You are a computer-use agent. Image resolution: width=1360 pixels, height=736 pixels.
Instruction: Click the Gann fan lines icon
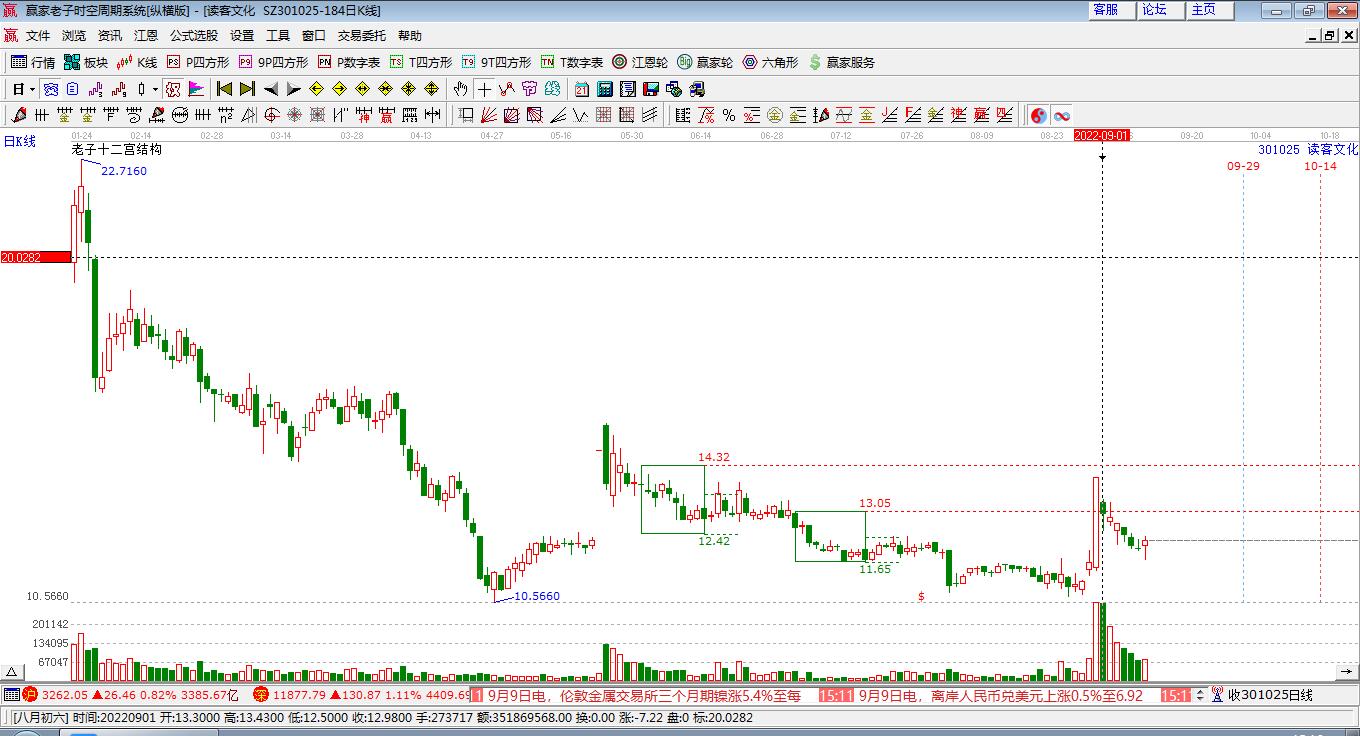487,115
